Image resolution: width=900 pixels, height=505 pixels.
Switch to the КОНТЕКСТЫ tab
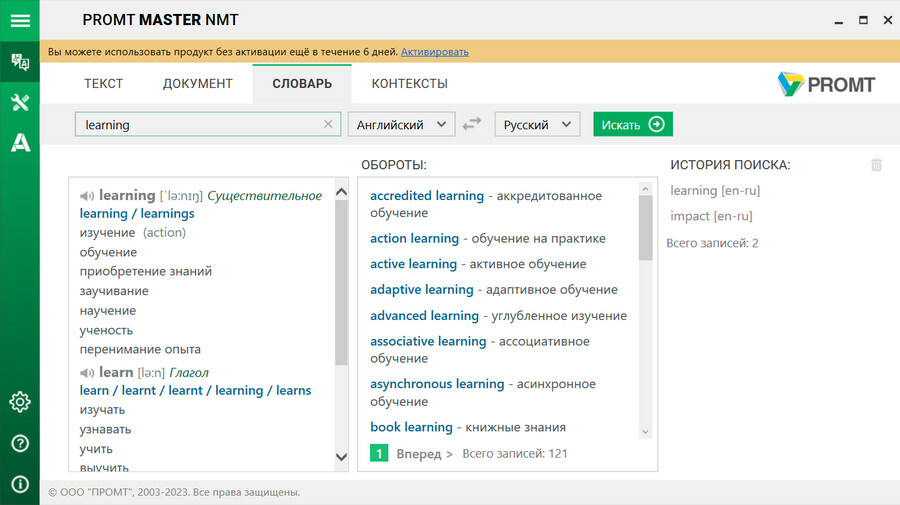click(409, 84)
